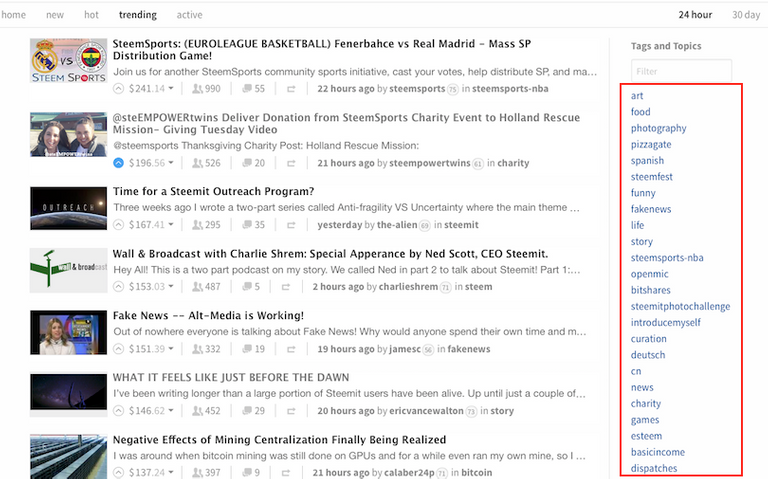The width and height of the screenshot is (768, 479).
Task: Open the introducemyself tag
Action: pyautogui.click(x=666, y=323)
